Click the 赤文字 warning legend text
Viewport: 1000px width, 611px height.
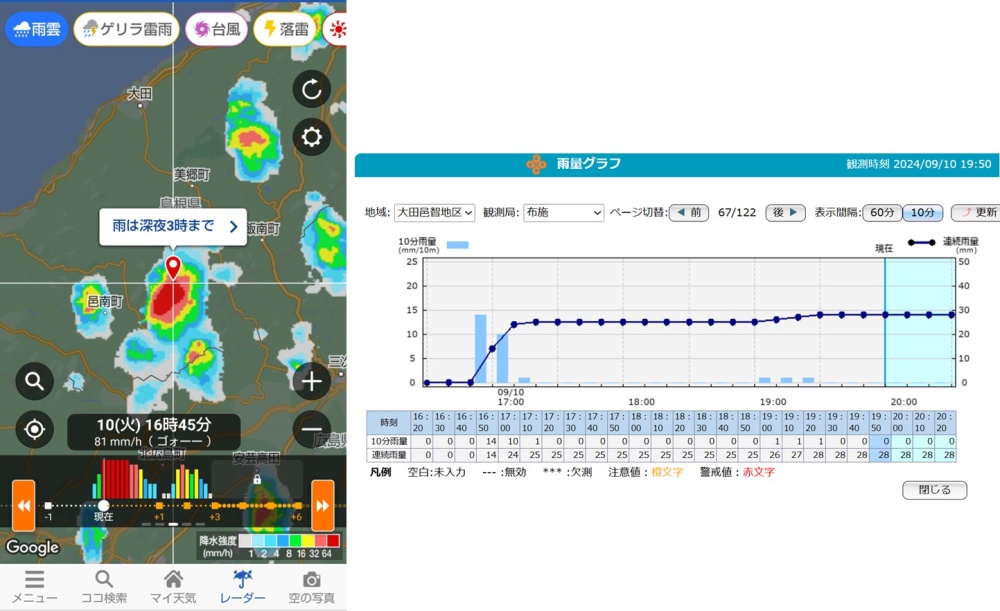pyautogui.click(x=759, y=473)
